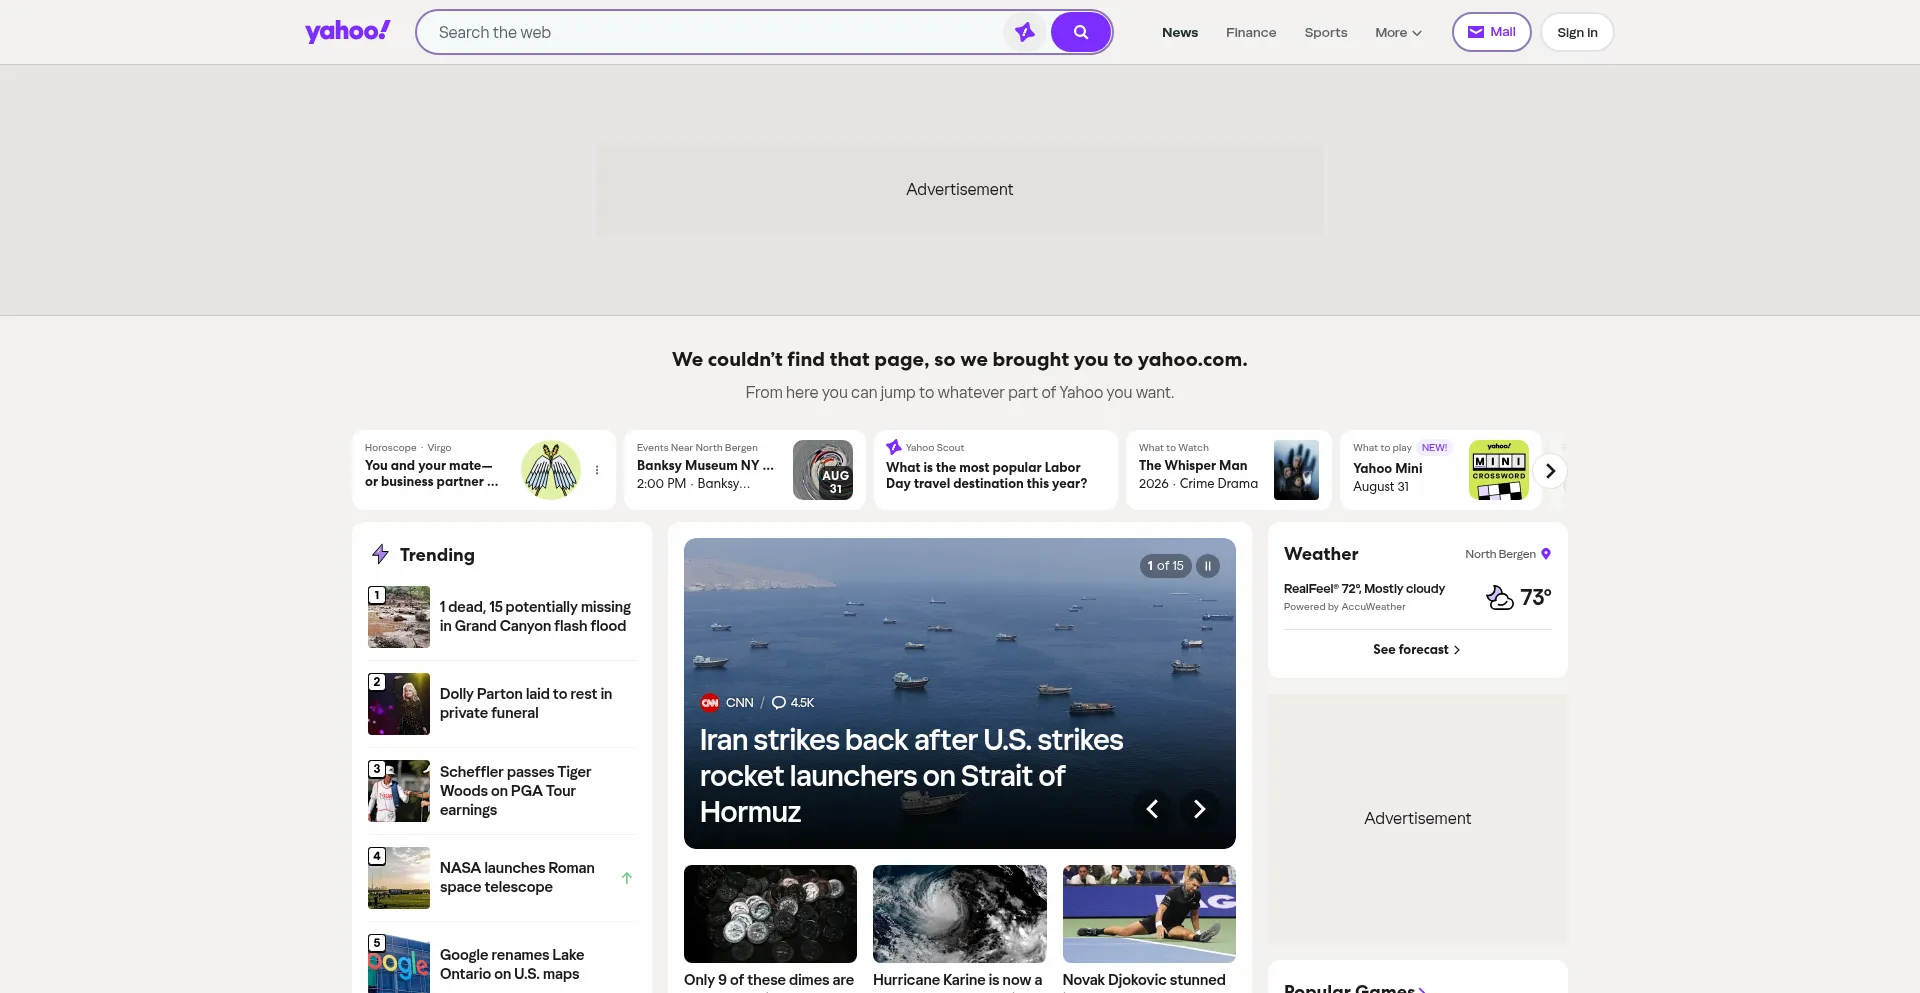Click the Sign in button

(x=1577, y=32)
